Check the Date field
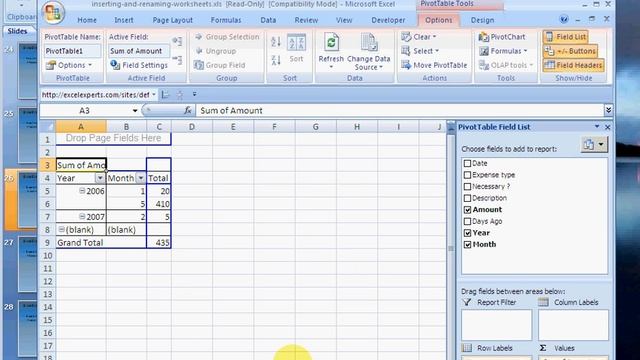This screenshot has height=360, width=640. point(468,163)
